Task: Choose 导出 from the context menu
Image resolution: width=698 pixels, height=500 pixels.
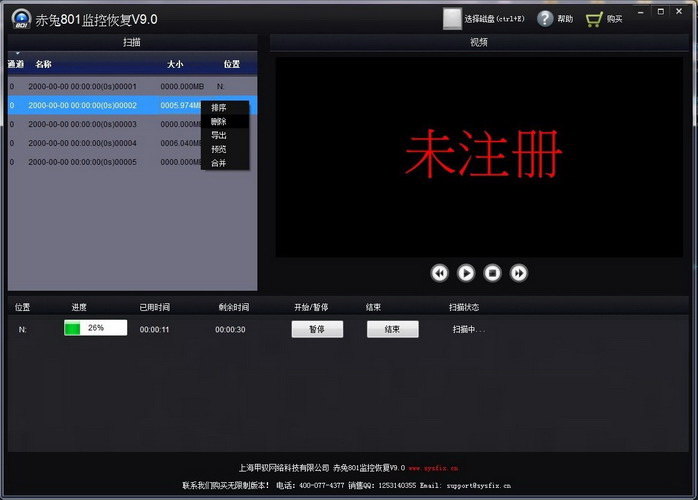Action: 225,135
